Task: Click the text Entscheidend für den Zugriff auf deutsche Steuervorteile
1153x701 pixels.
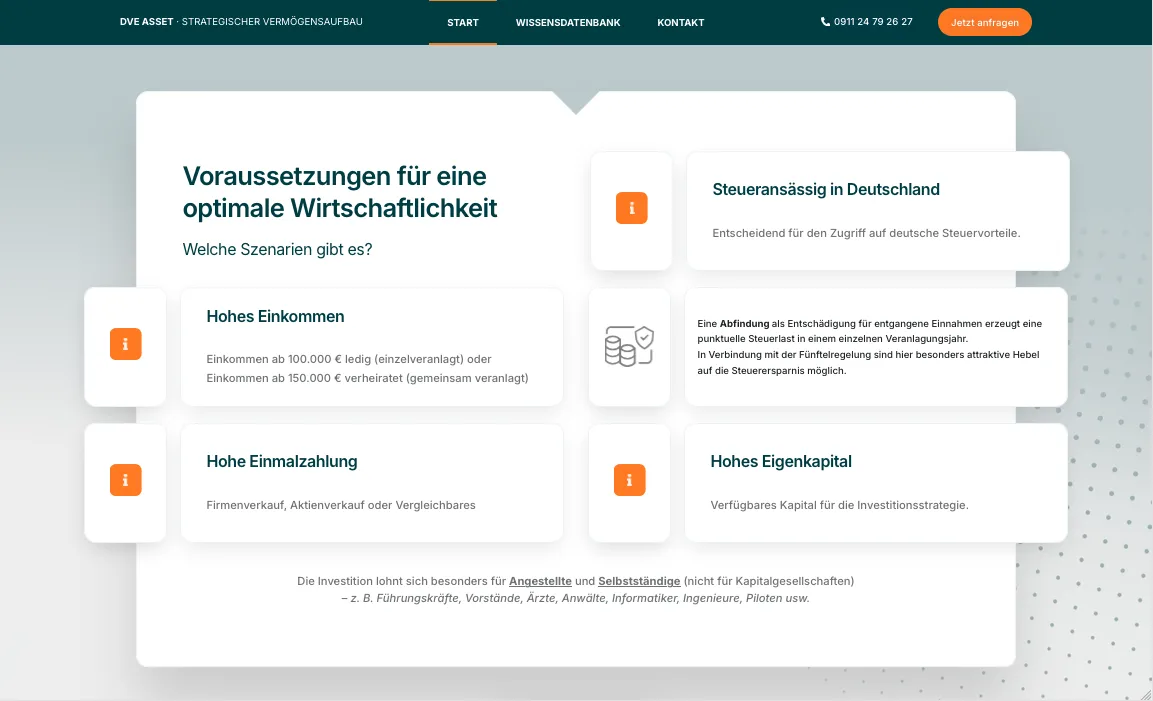Action: click(x=866, y=233)
